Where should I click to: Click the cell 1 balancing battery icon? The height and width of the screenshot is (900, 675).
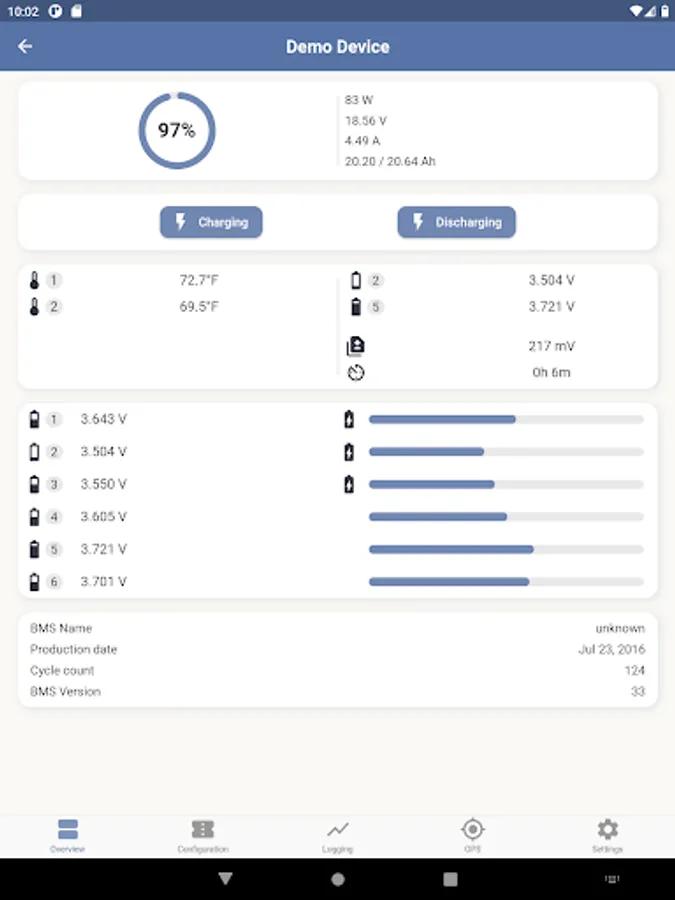(x=348, y=419)
